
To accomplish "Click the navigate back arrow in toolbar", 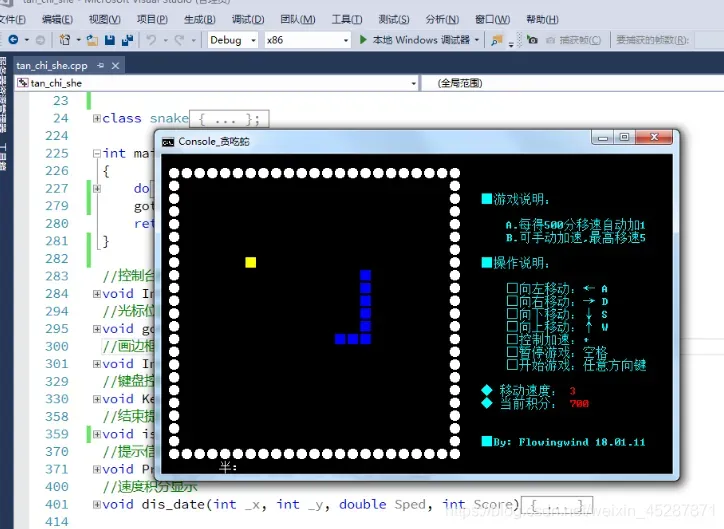I will (x=14, y=40).
